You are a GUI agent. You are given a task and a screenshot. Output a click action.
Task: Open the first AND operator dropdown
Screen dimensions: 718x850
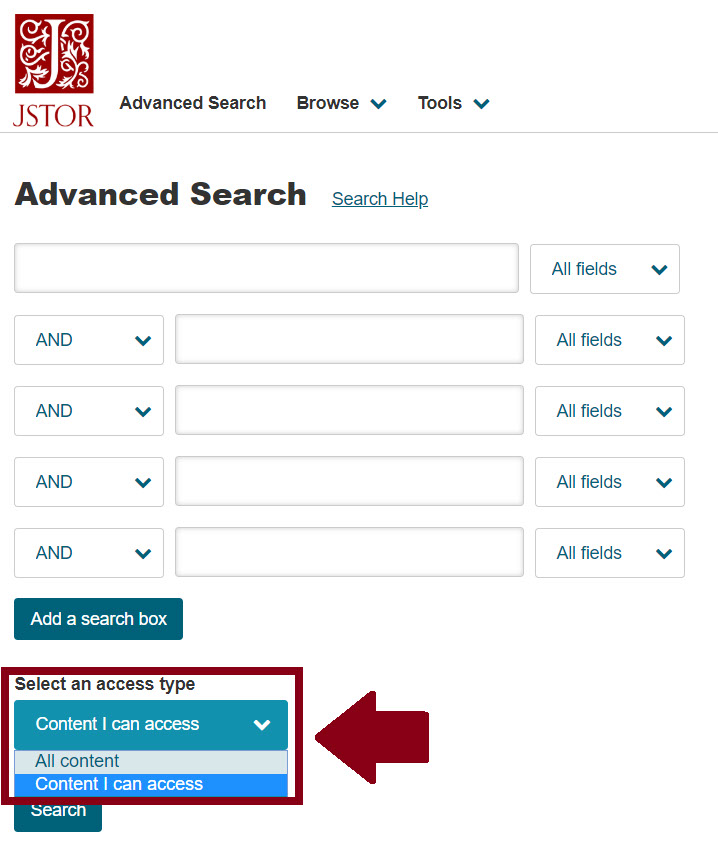(x=89, y=340)
